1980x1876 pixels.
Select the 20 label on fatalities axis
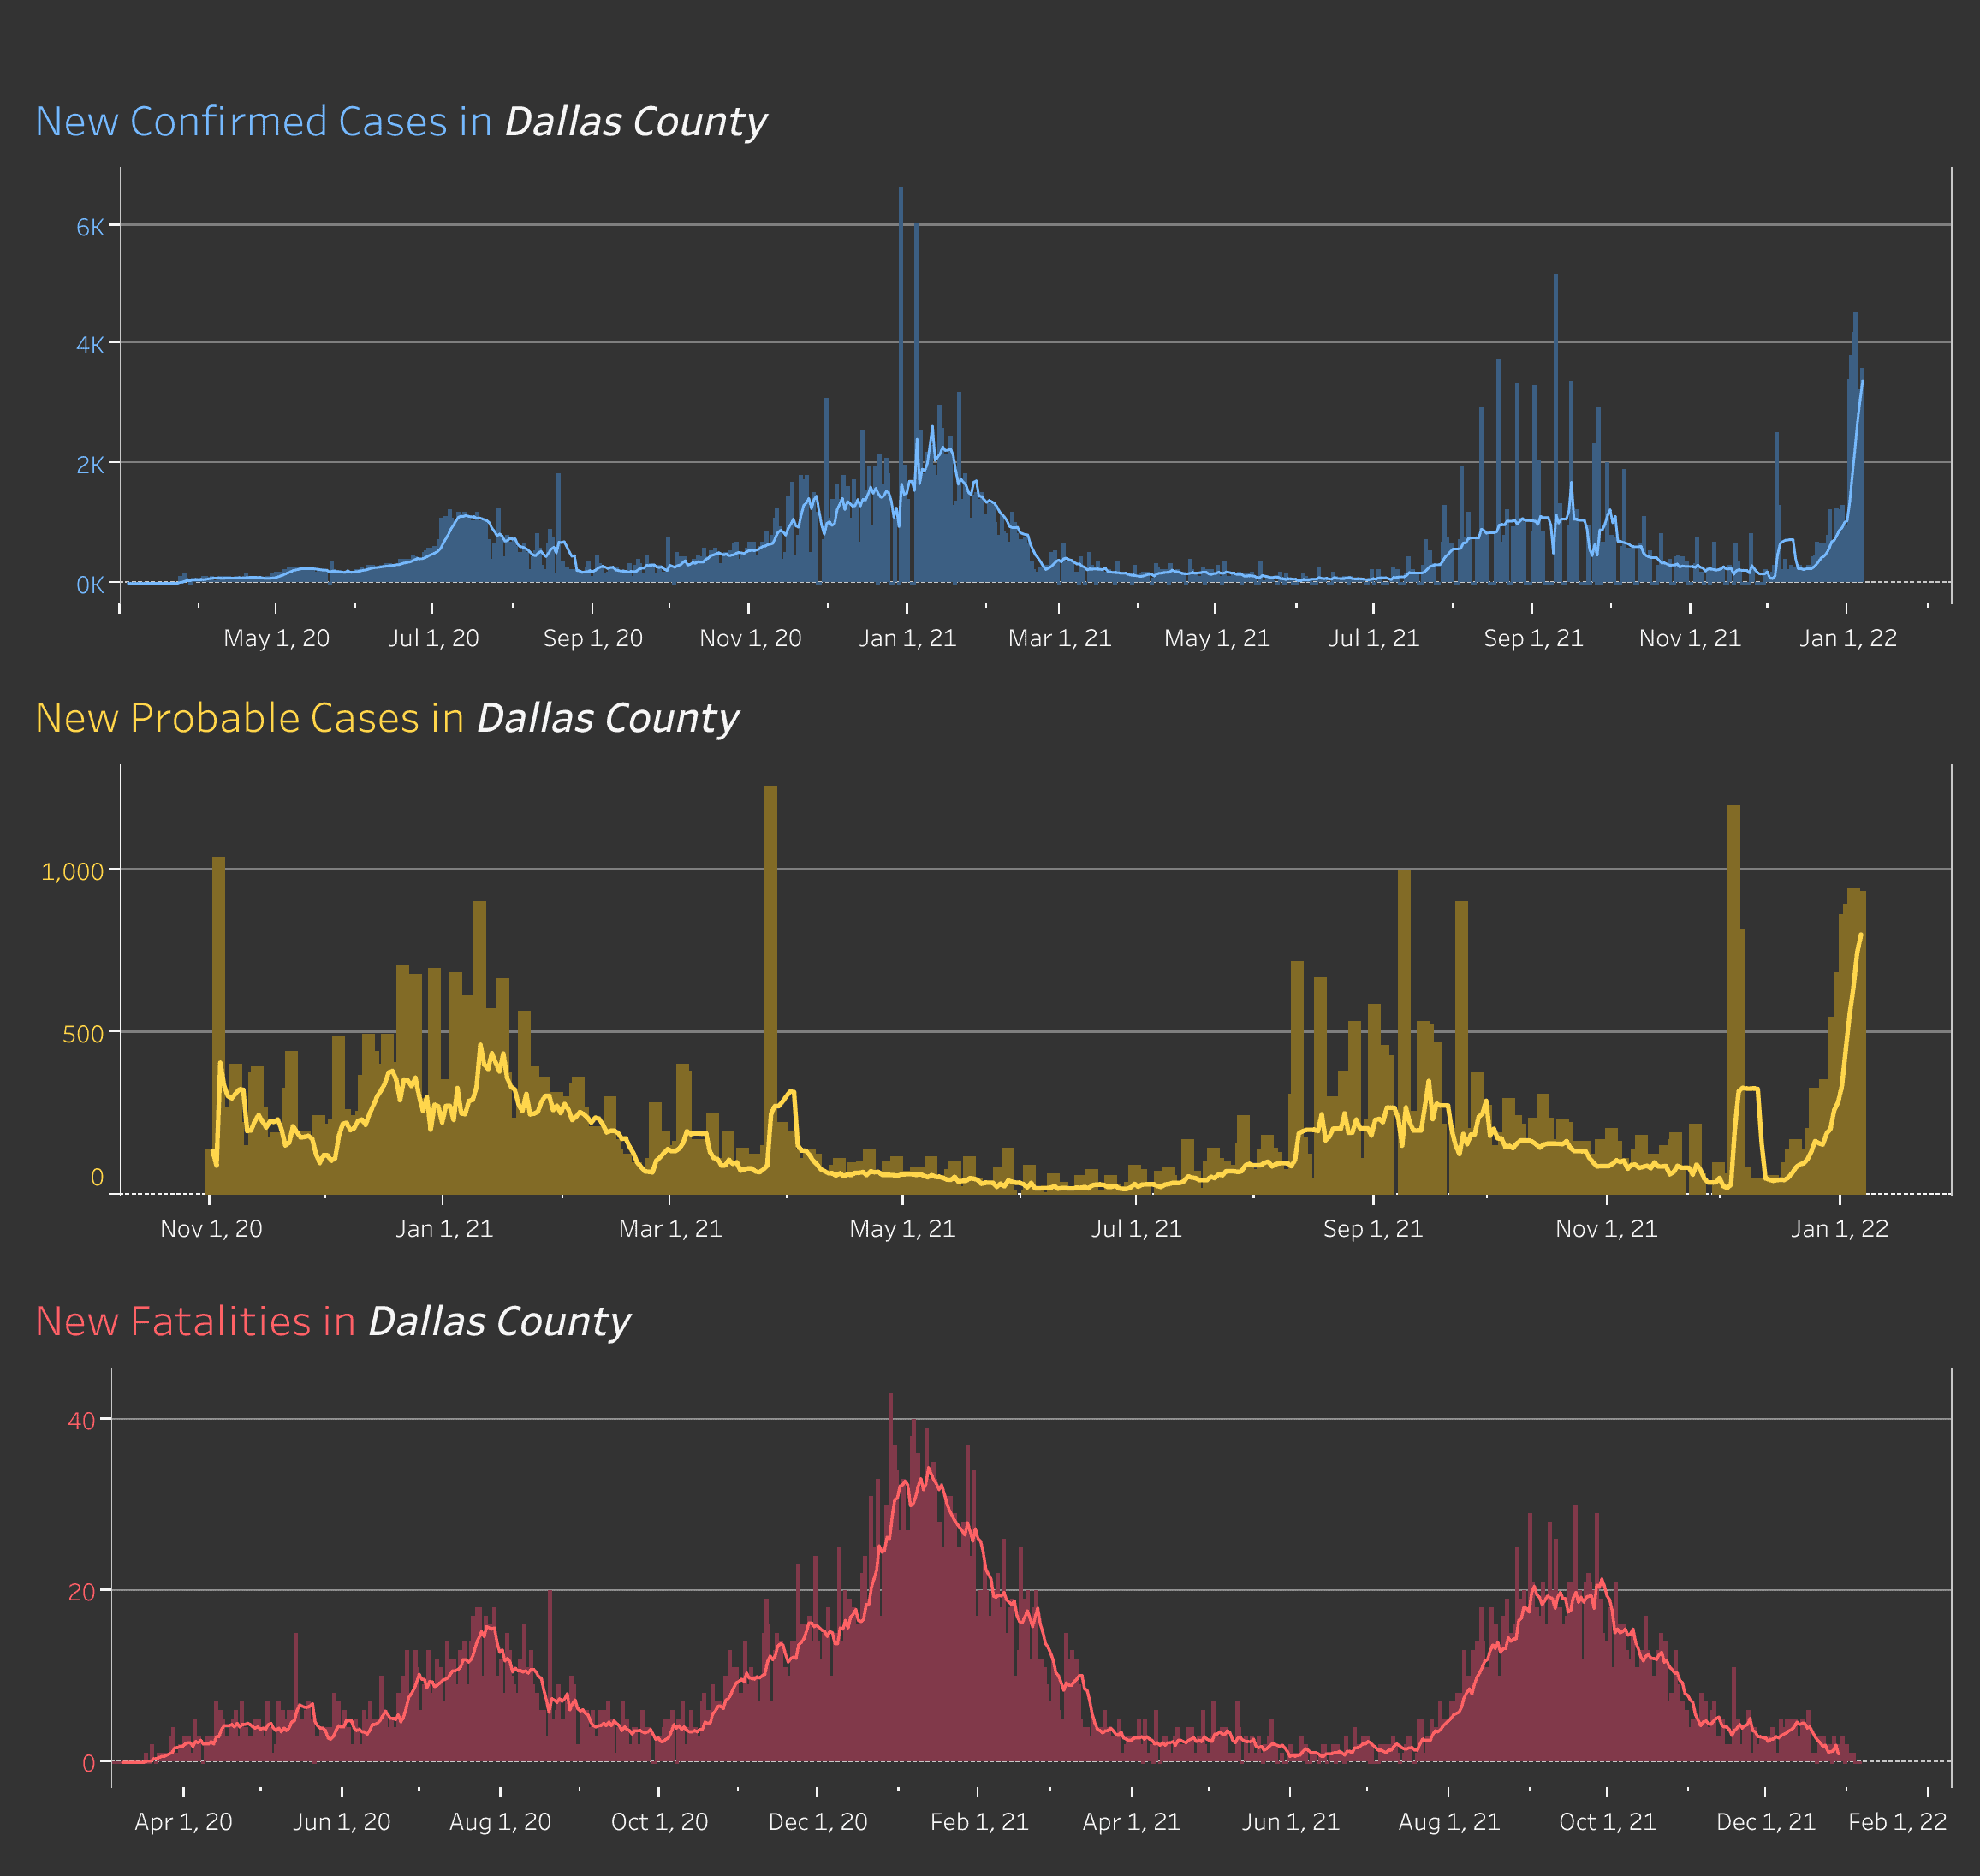pos(82,1592)
